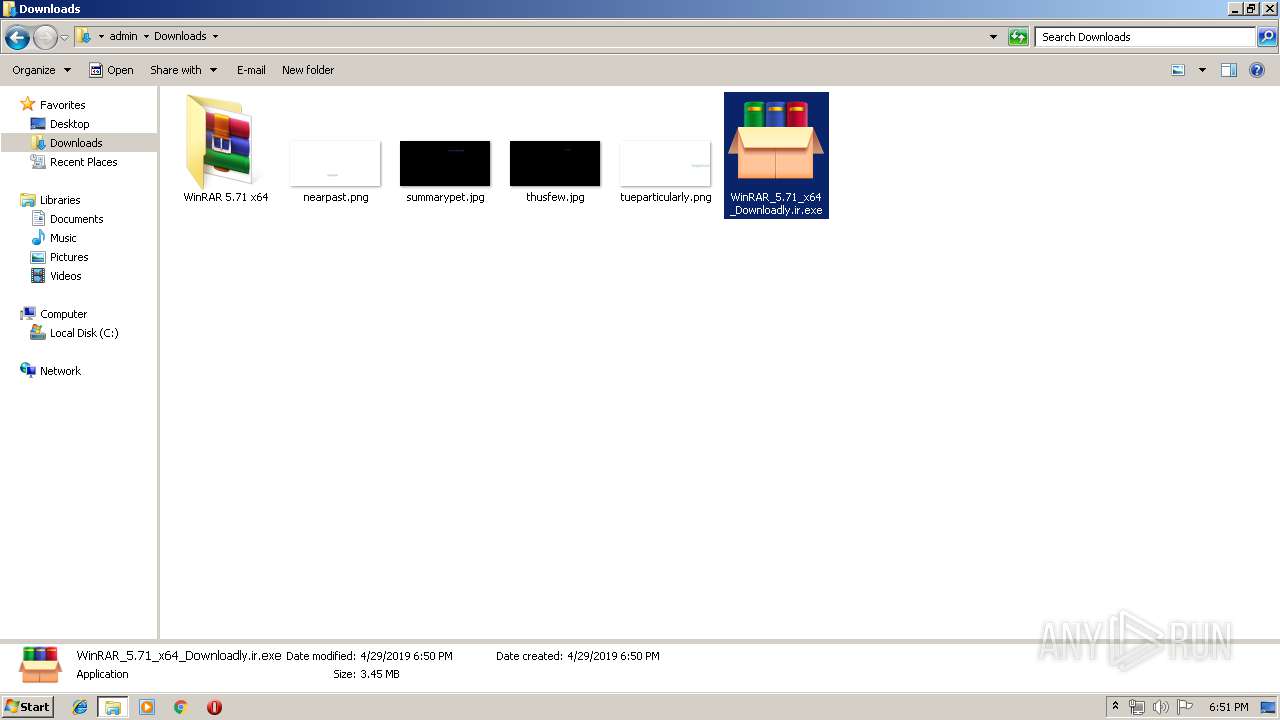Click the network tray icon

1137,707
